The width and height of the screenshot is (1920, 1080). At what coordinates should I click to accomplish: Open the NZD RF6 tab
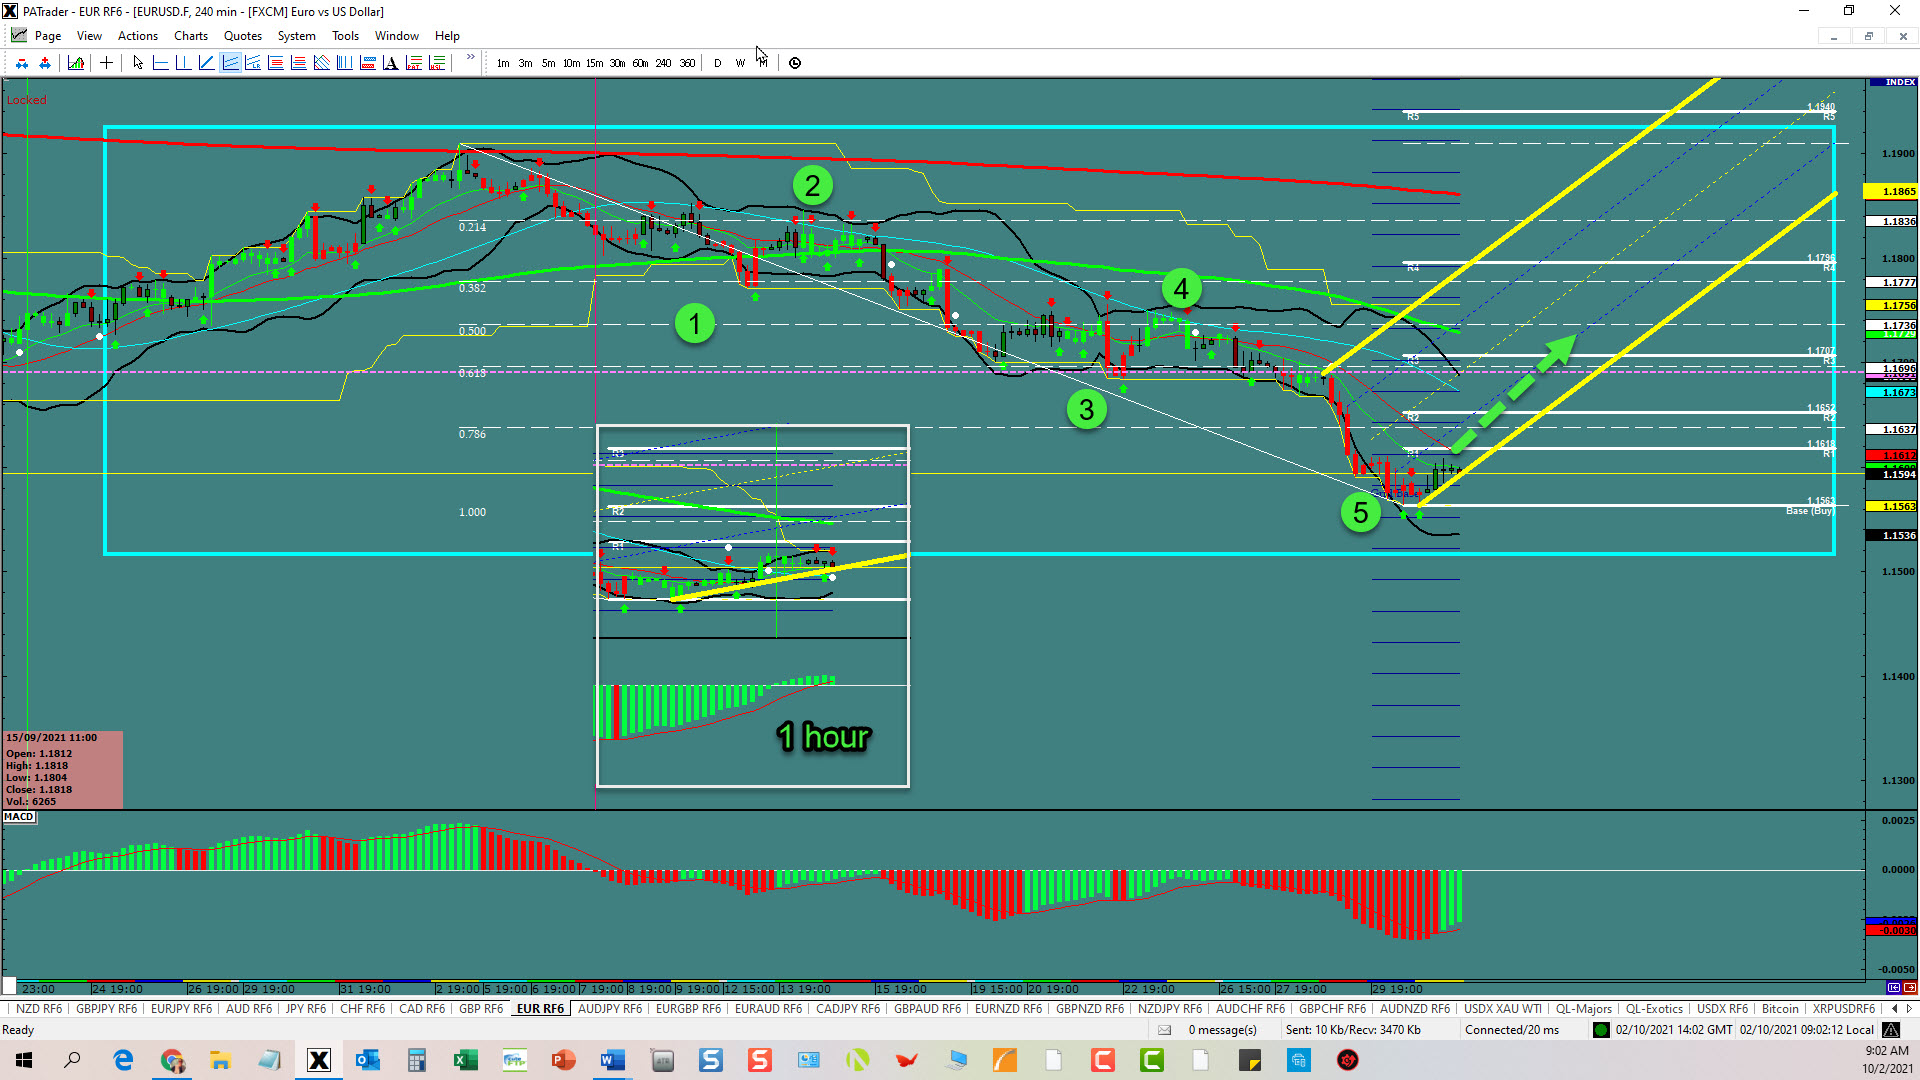(39, 1009)
